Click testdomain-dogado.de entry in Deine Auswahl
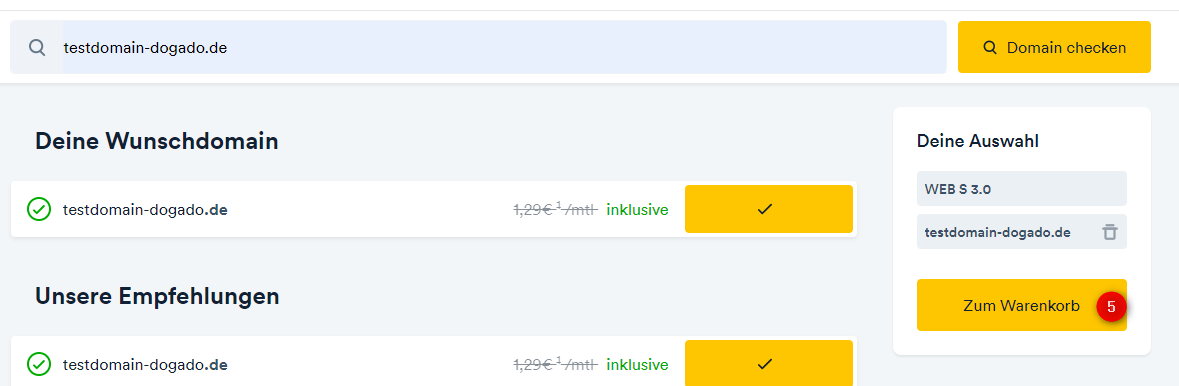 pos(998,232)
